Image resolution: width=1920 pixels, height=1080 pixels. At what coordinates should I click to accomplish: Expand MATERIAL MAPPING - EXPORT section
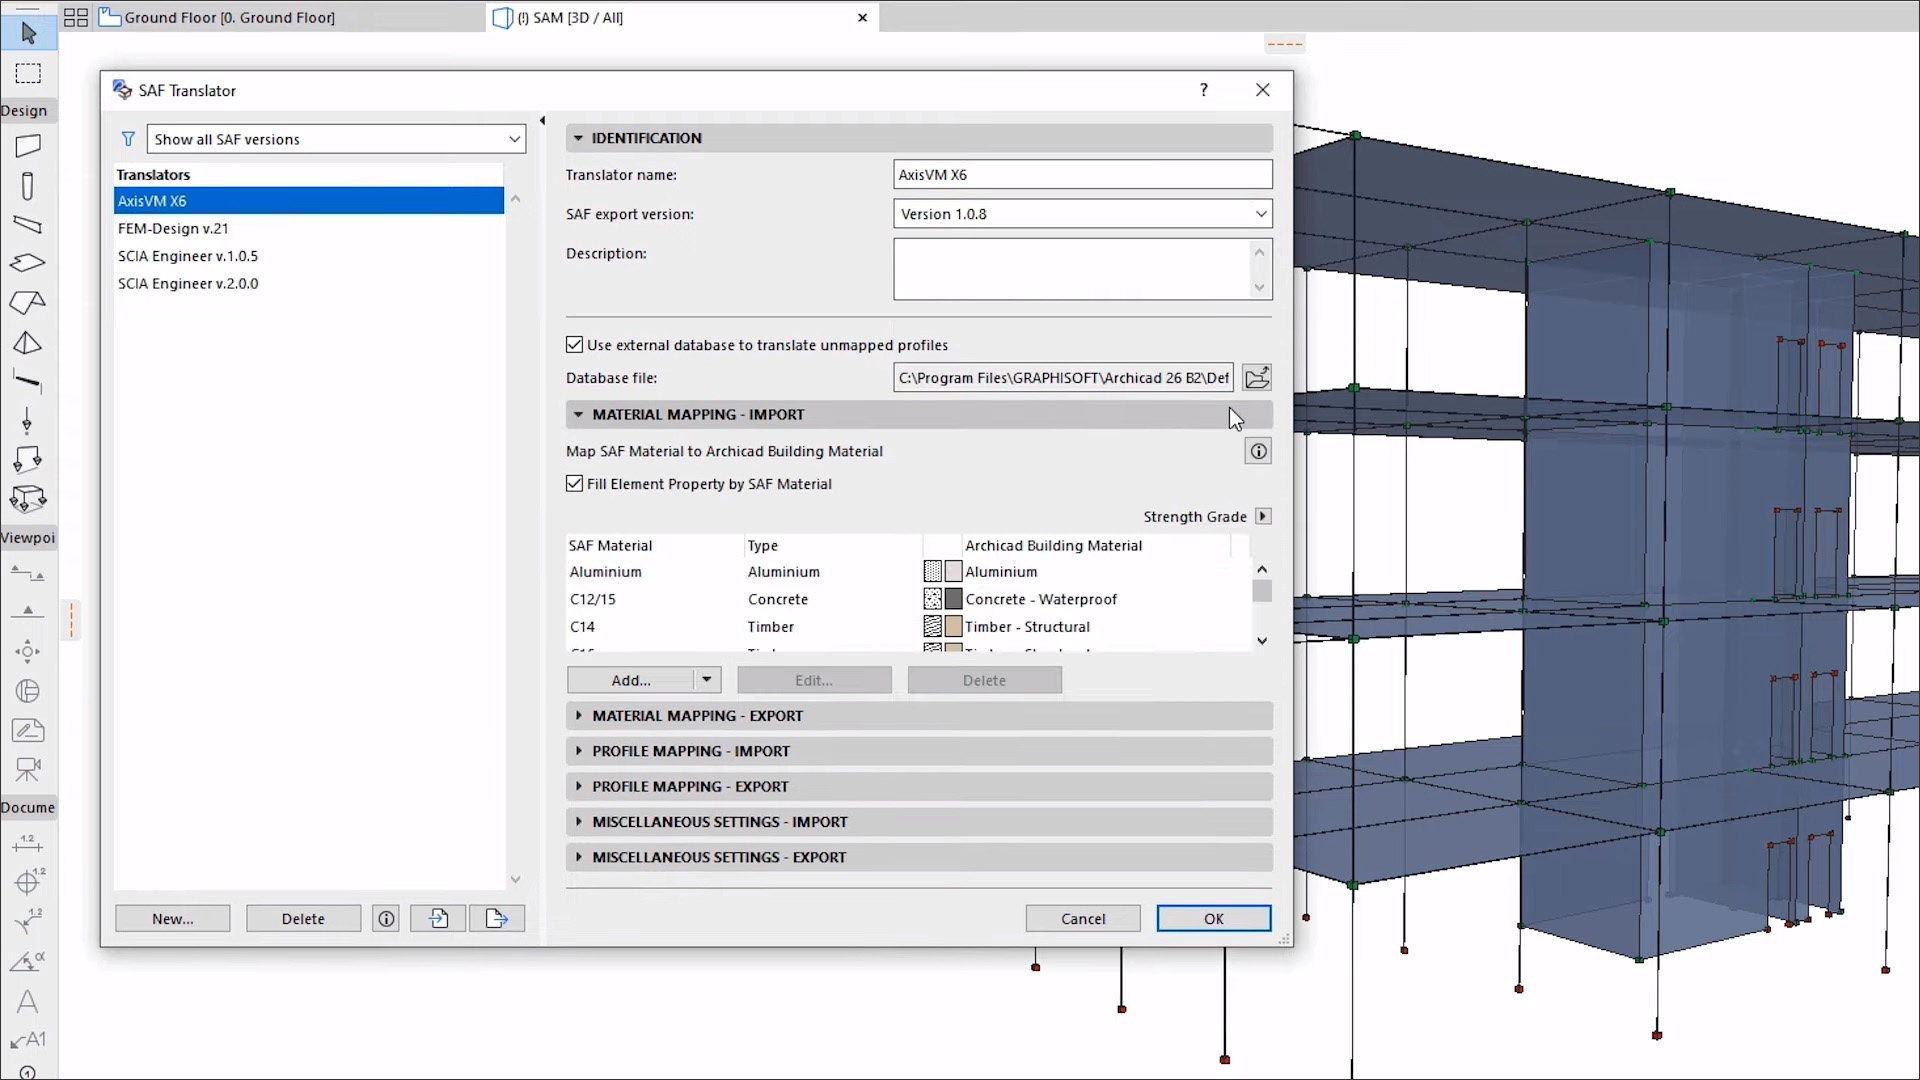point(578,716)
